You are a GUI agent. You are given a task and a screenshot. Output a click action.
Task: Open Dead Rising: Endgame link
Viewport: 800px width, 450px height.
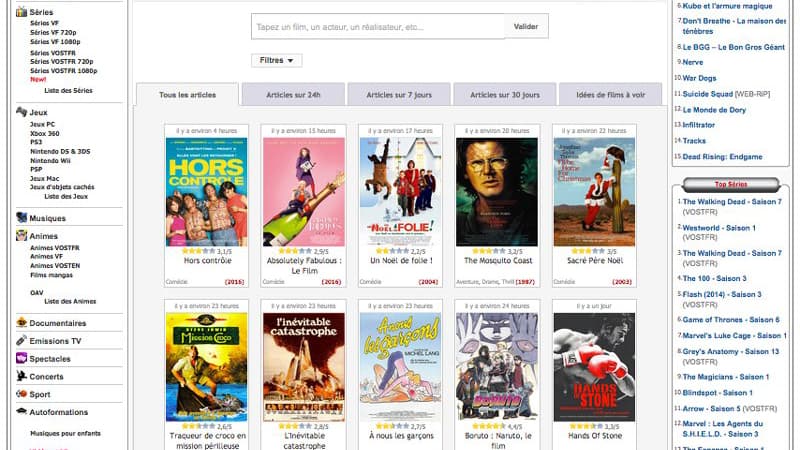pyautogui.click(x=722, y=157)
